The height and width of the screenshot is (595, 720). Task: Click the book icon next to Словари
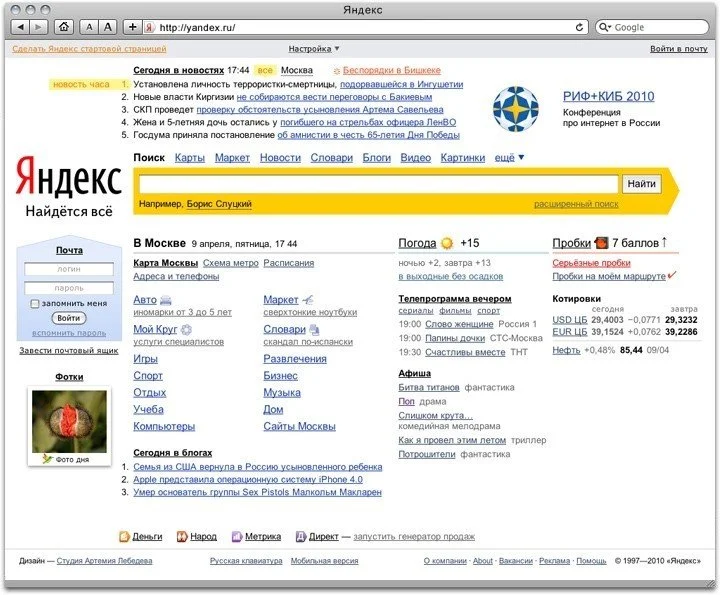314,330
